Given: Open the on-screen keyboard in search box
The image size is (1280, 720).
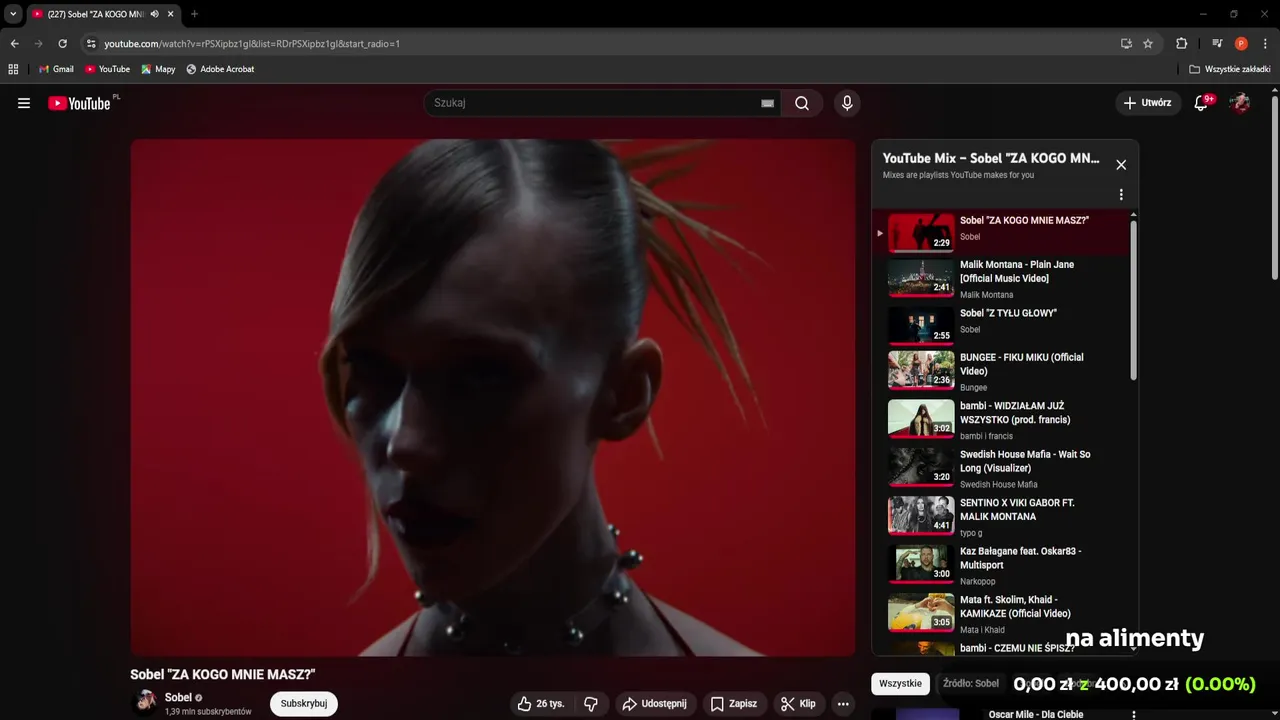Looking at the screenshot, I should coord(767,103).
